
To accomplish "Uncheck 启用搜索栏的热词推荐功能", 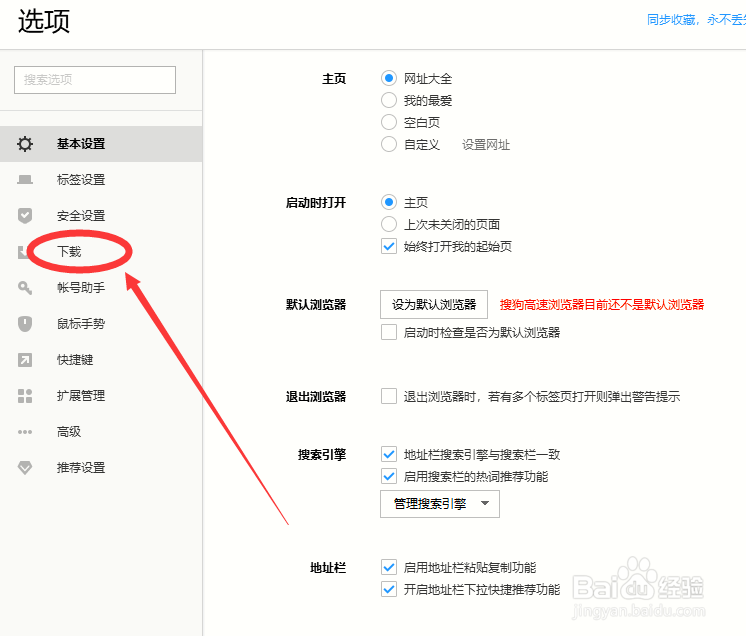I will [389, 476].
